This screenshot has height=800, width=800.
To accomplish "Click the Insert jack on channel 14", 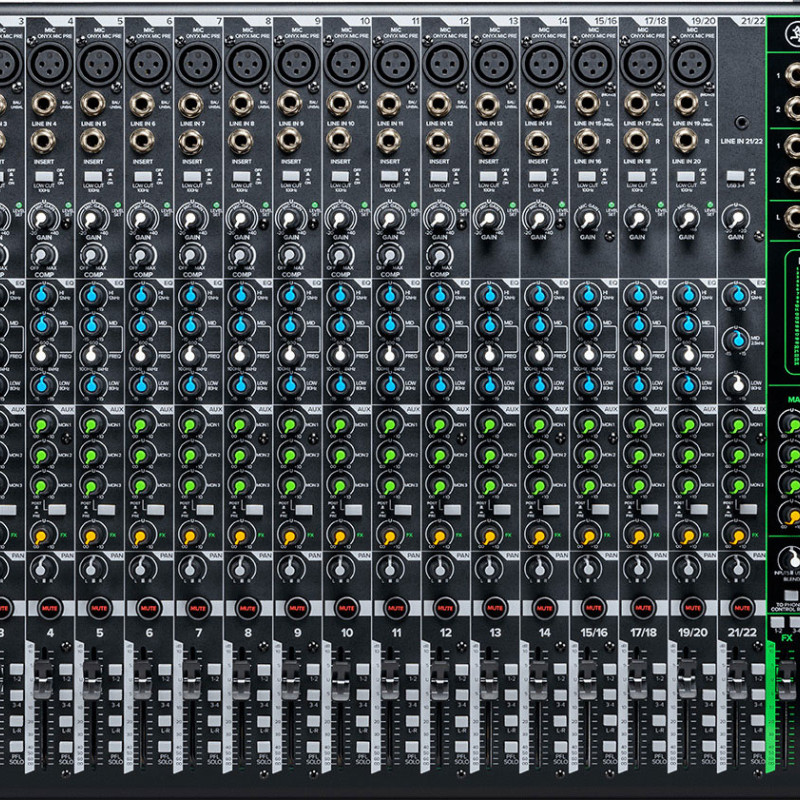I will tap(537, 142).
